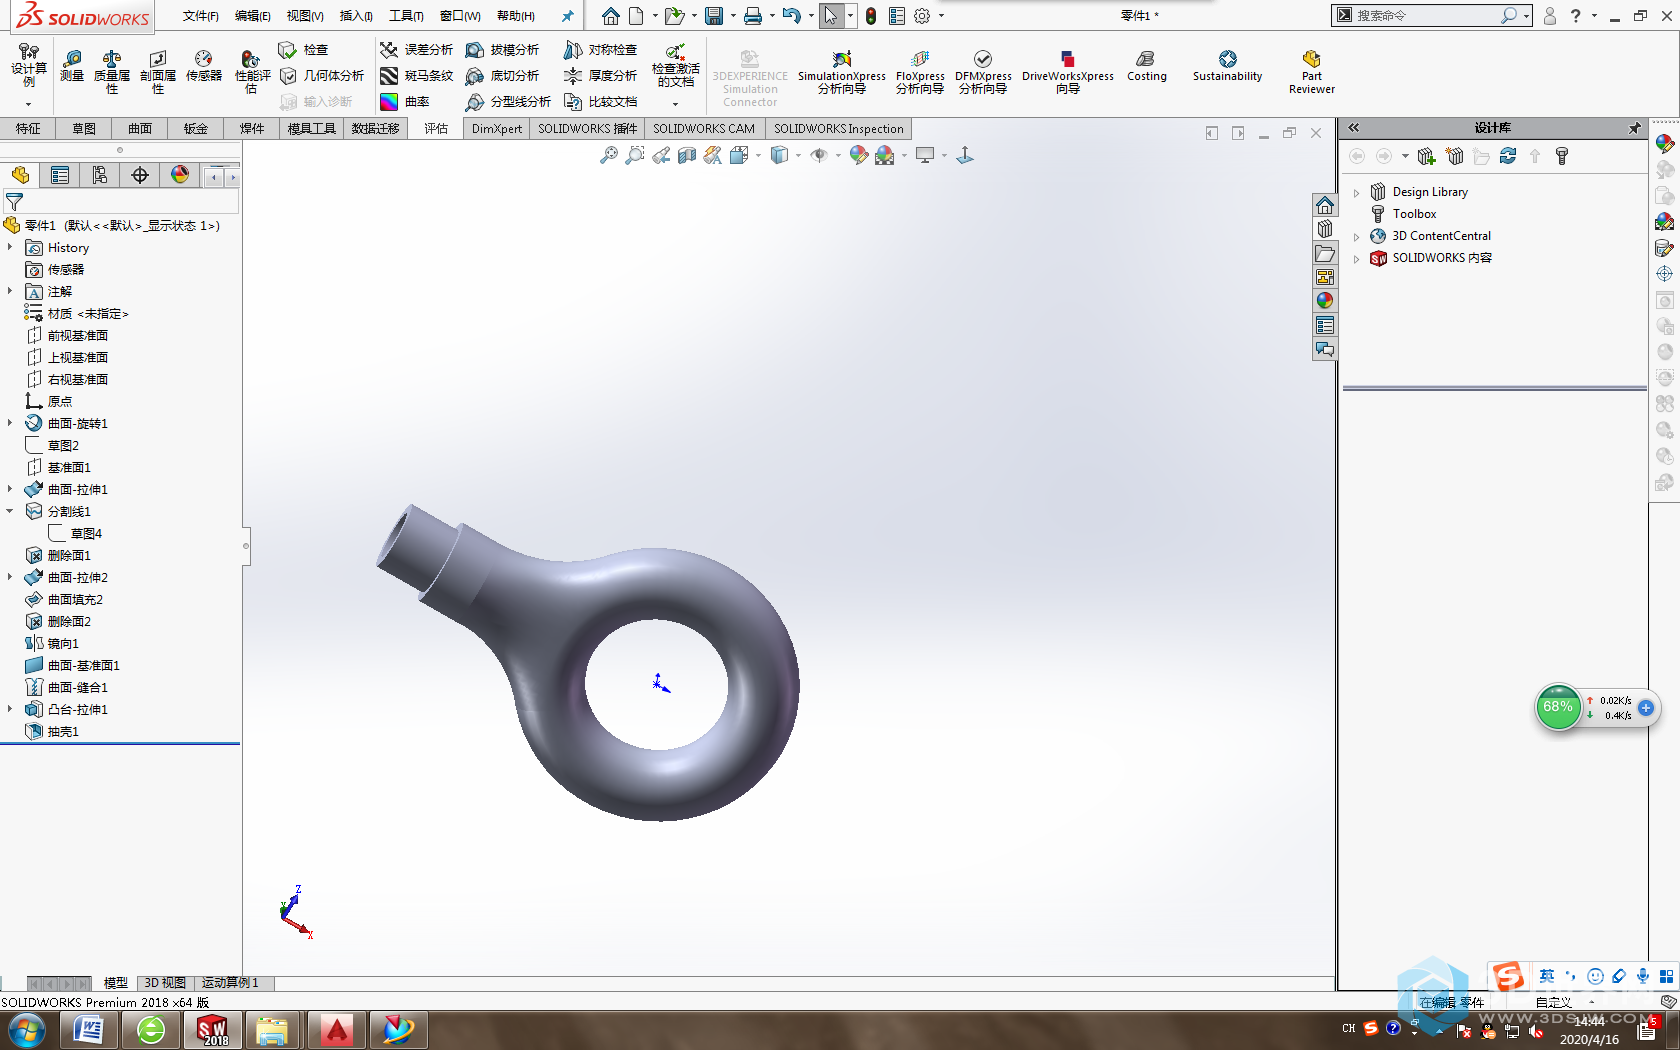Switch to the DimXpert tab

point(496,128)
